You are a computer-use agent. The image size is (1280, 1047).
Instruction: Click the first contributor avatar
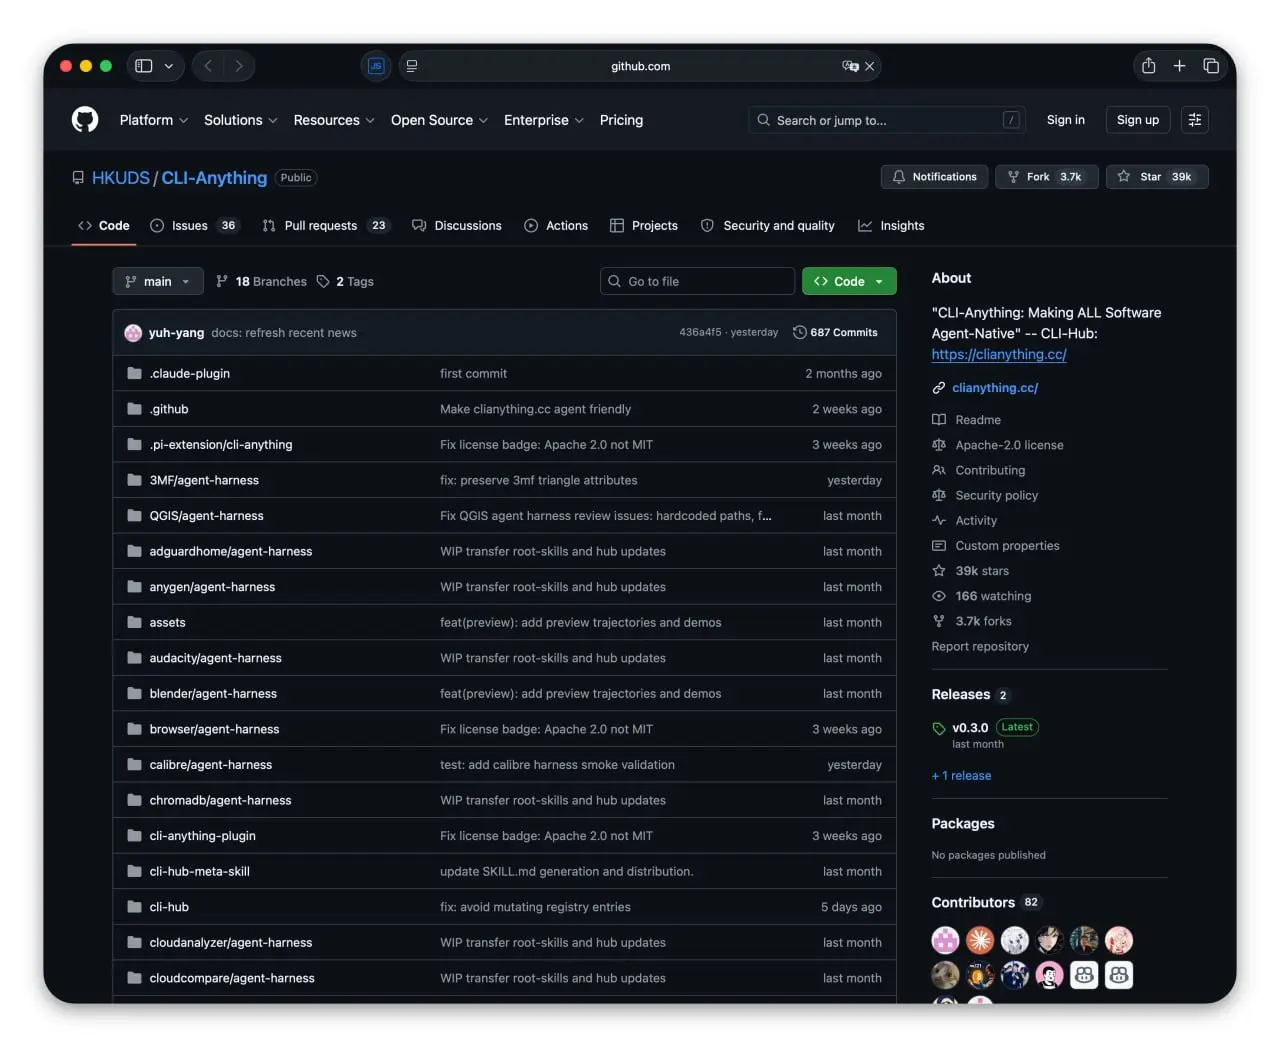coord(945,940)
